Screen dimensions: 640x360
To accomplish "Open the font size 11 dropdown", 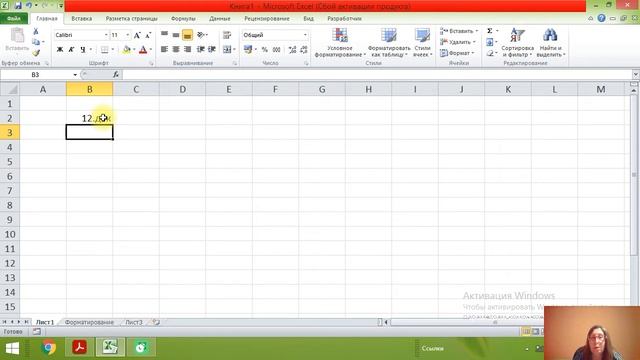I will 127,35.
